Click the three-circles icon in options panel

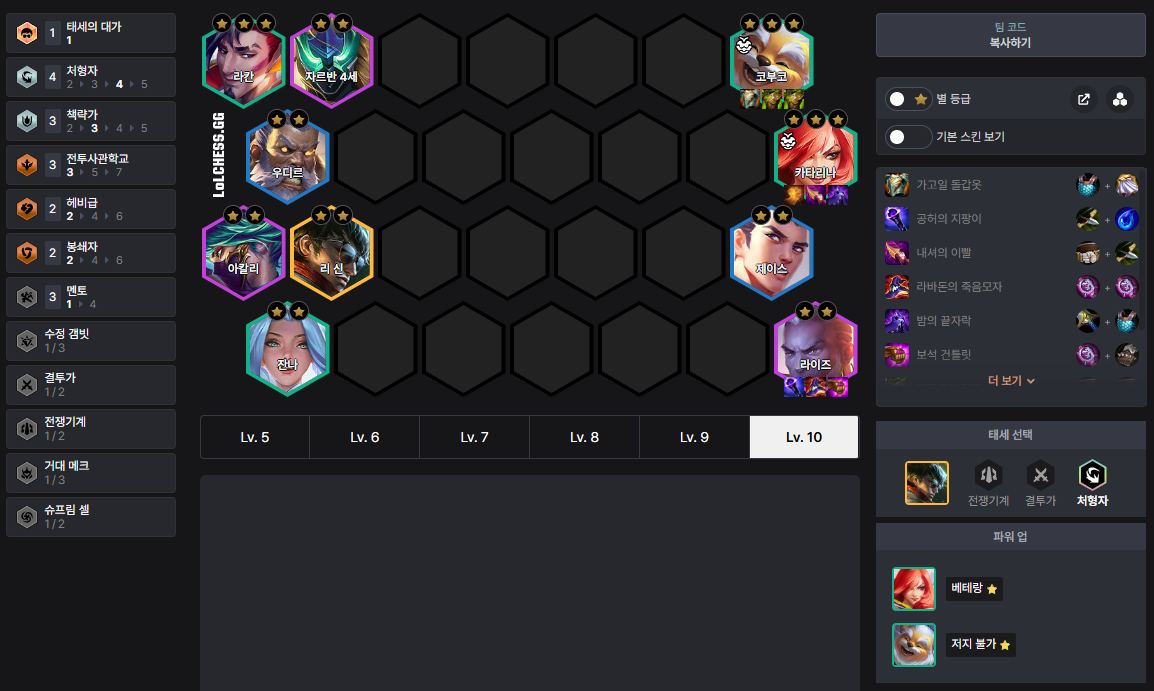point(1119,99)
